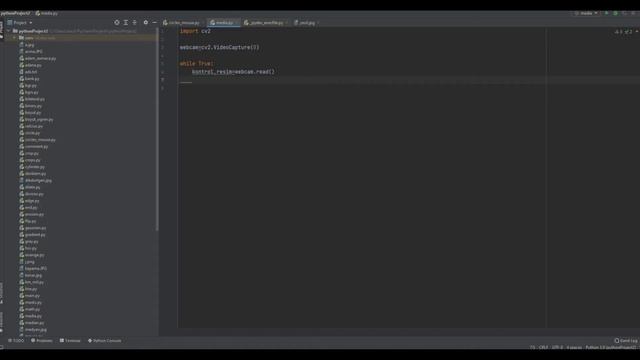Select circles_mouse.py in the project tree
640x360 pixels.
click(38, 140)
